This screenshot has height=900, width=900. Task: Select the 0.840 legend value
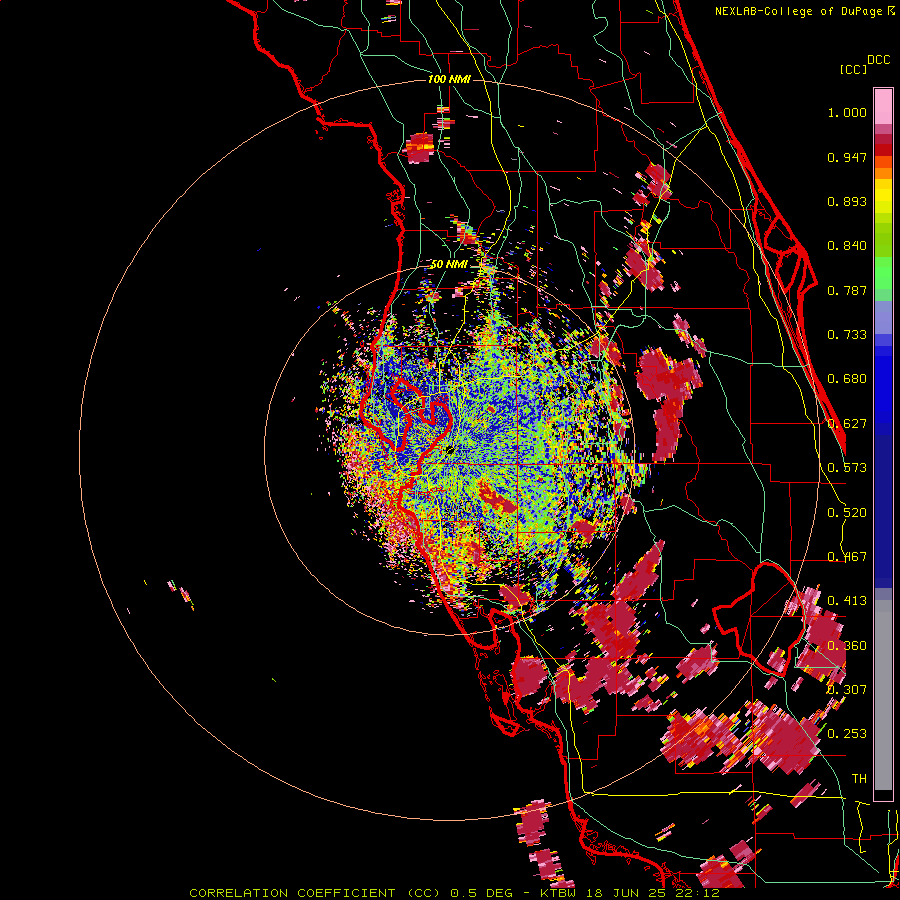847,246
